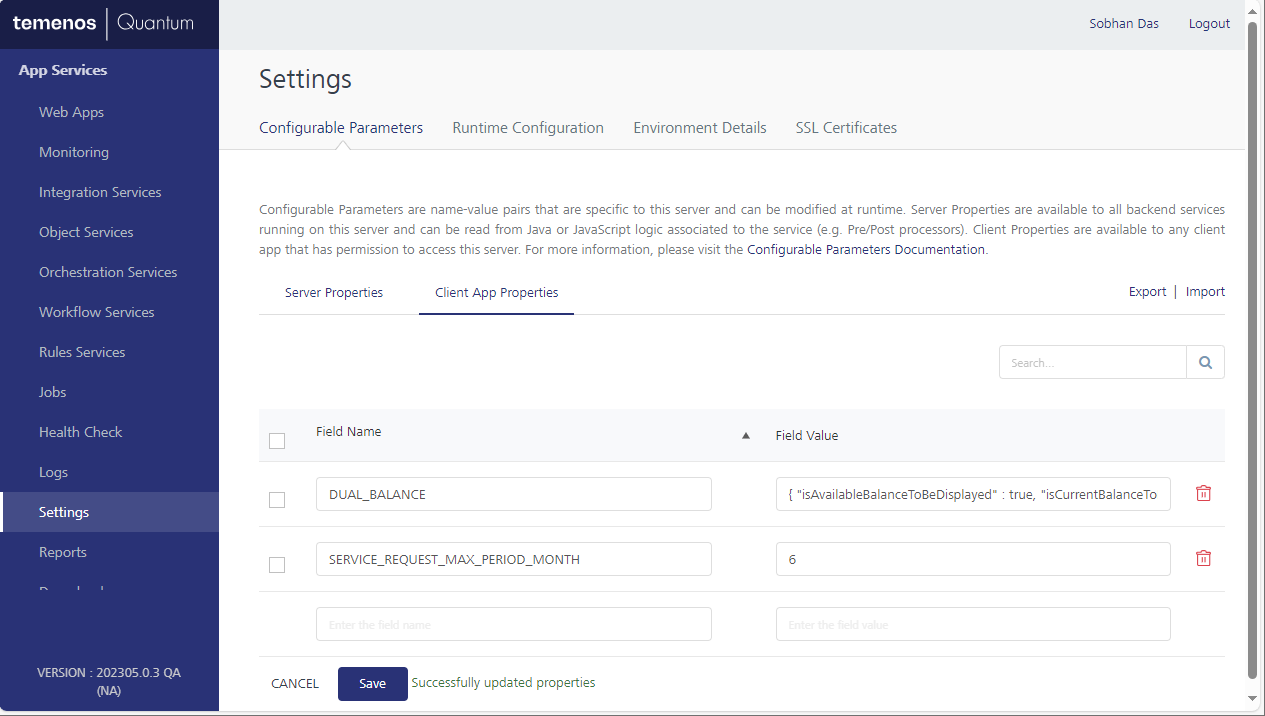
Task: Delete the SERVICE_REQUEST_MAX_PERIOD_MONTH row
Action: pos(1204,558)
